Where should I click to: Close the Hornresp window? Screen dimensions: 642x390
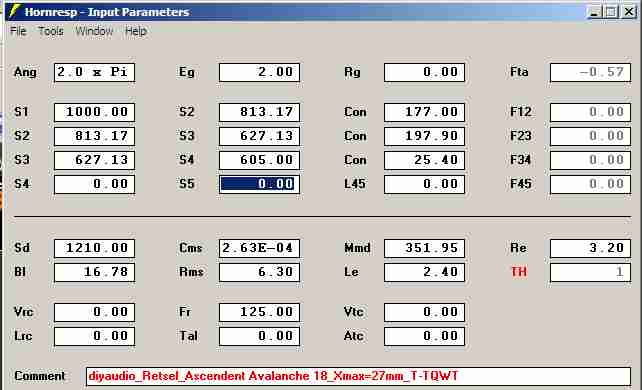[629, 12]
